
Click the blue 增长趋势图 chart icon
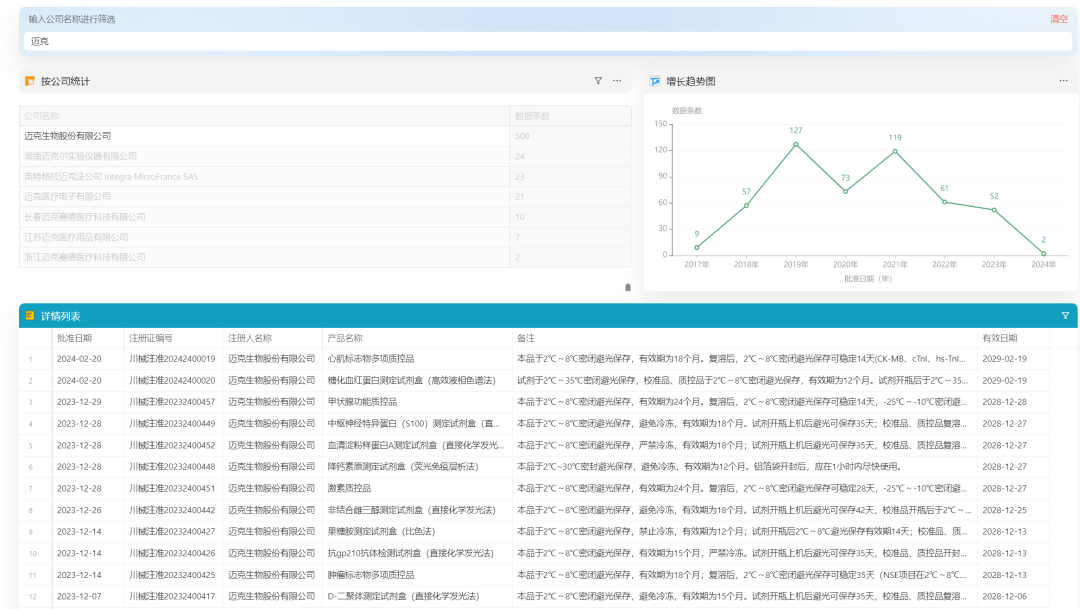coord(655,81)
